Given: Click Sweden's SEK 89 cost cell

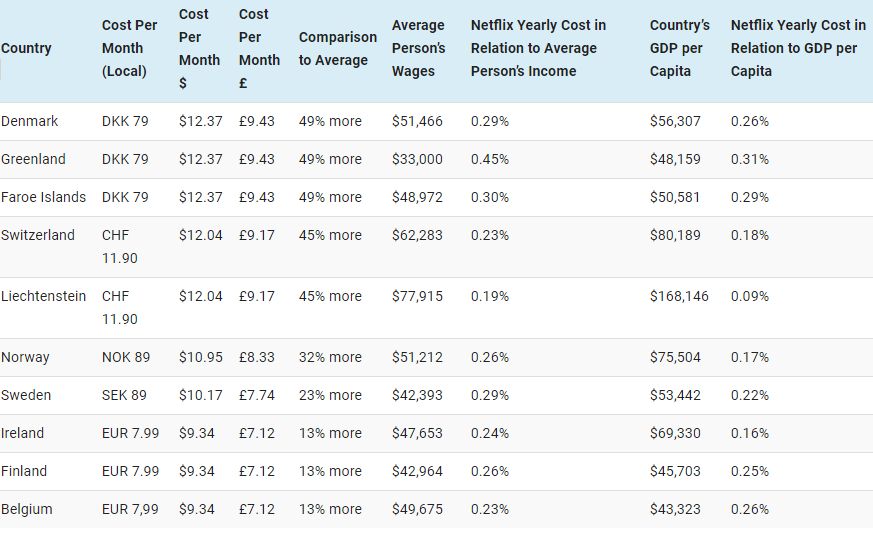Looking at the screenshot, I should click(x=124, y=395).
